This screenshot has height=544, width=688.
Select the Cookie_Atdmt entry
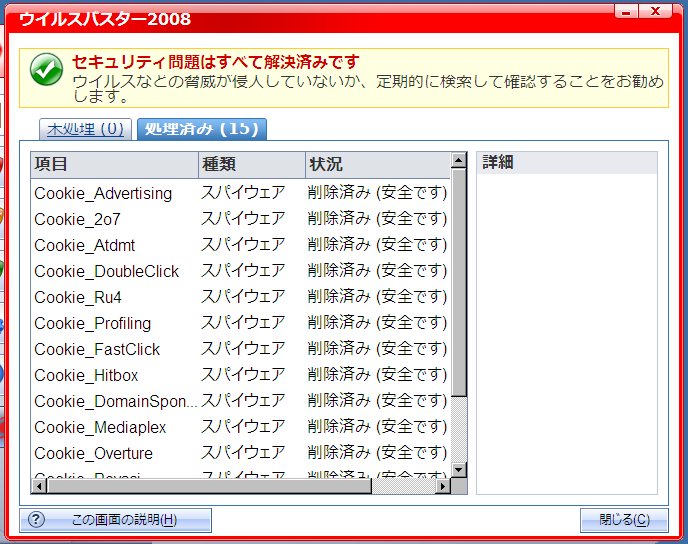point(240,245)
